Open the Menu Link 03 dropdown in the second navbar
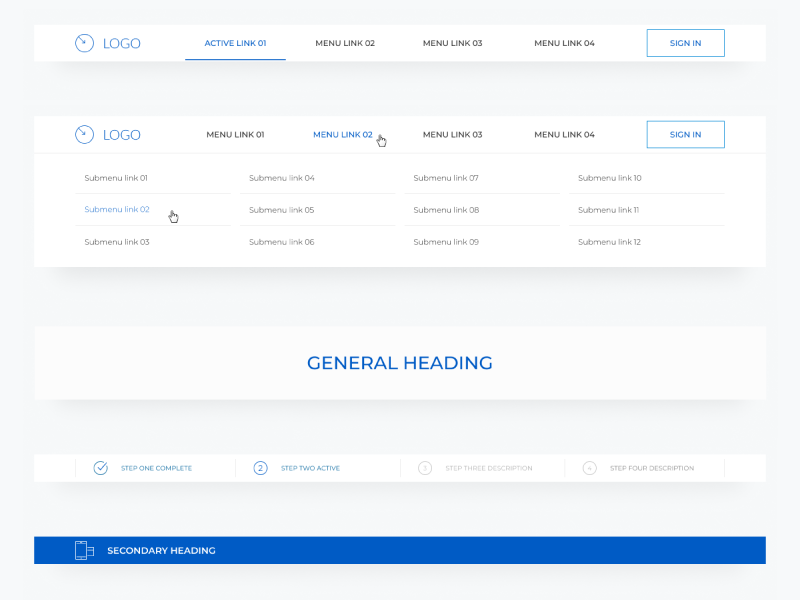 452,134
